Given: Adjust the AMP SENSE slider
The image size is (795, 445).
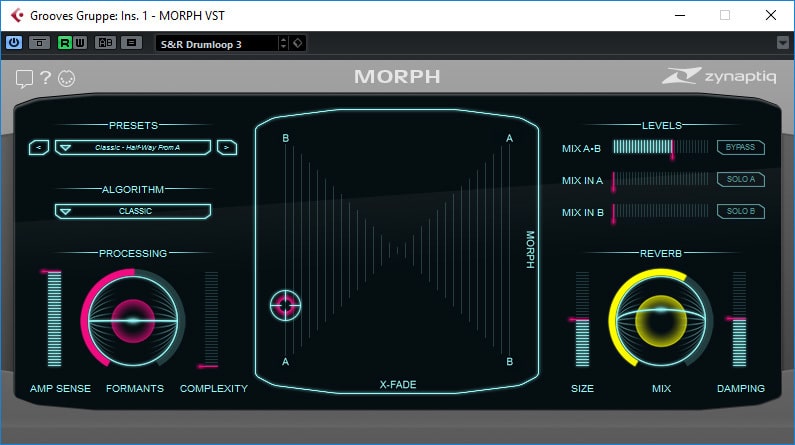Looking at the screenshot, I should (54, 318).
